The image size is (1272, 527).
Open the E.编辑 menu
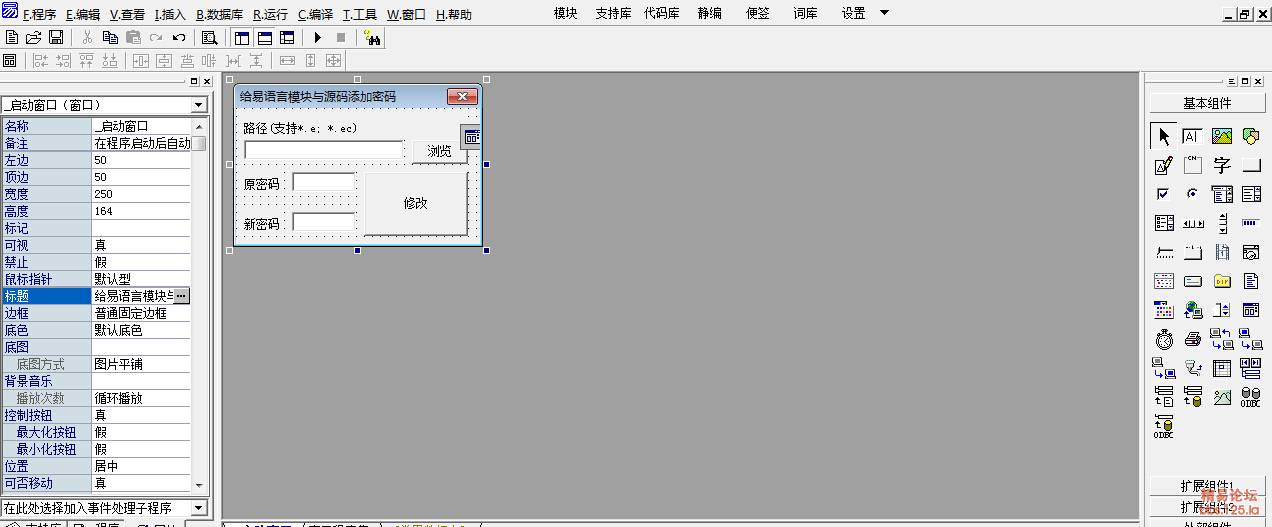click(x=83, y=14)
